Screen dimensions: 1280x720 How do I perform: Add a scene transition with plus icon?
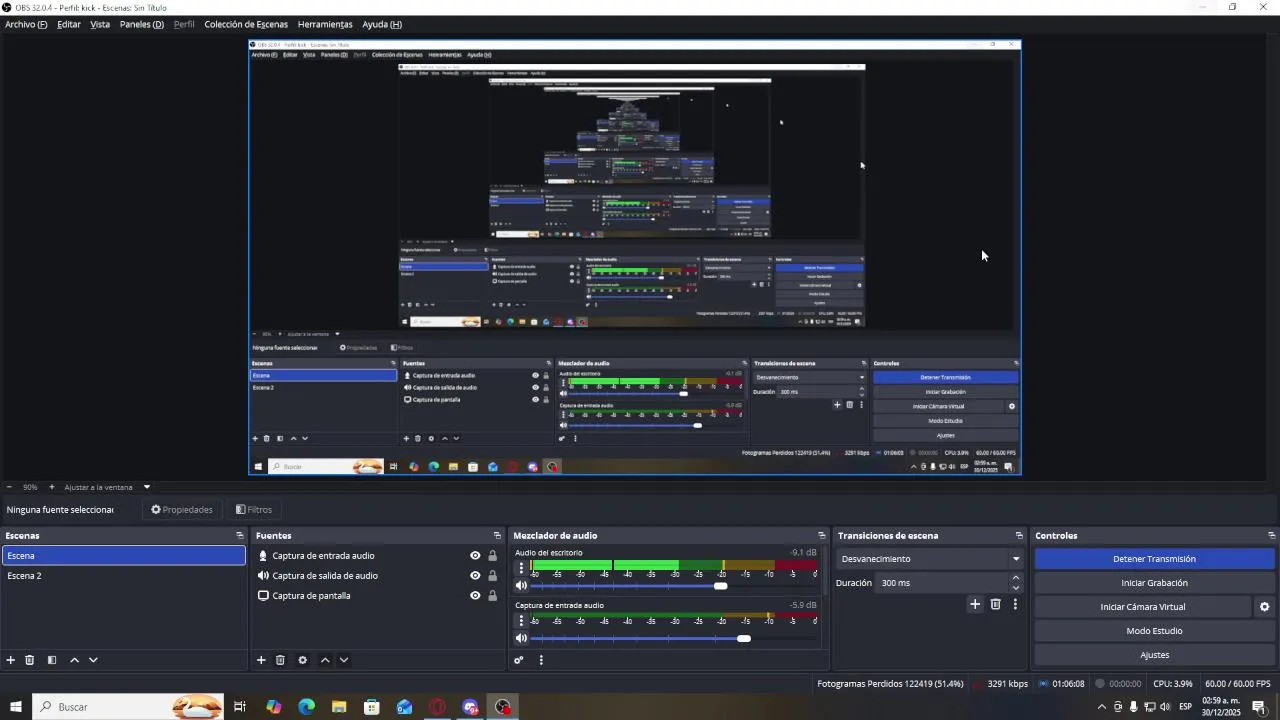pyautogui.click(x=975, y=604)
